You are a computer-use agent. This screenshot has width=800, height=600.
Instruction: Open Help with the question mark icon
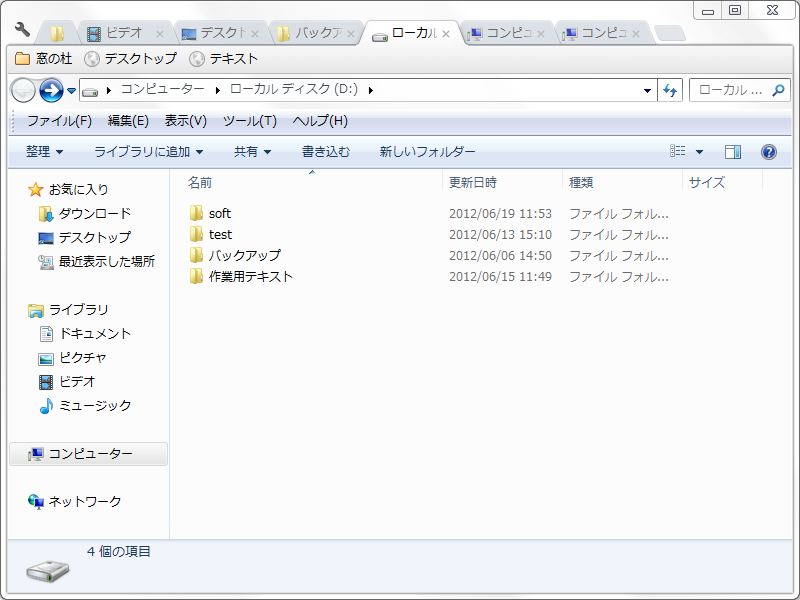pos(769,152)
